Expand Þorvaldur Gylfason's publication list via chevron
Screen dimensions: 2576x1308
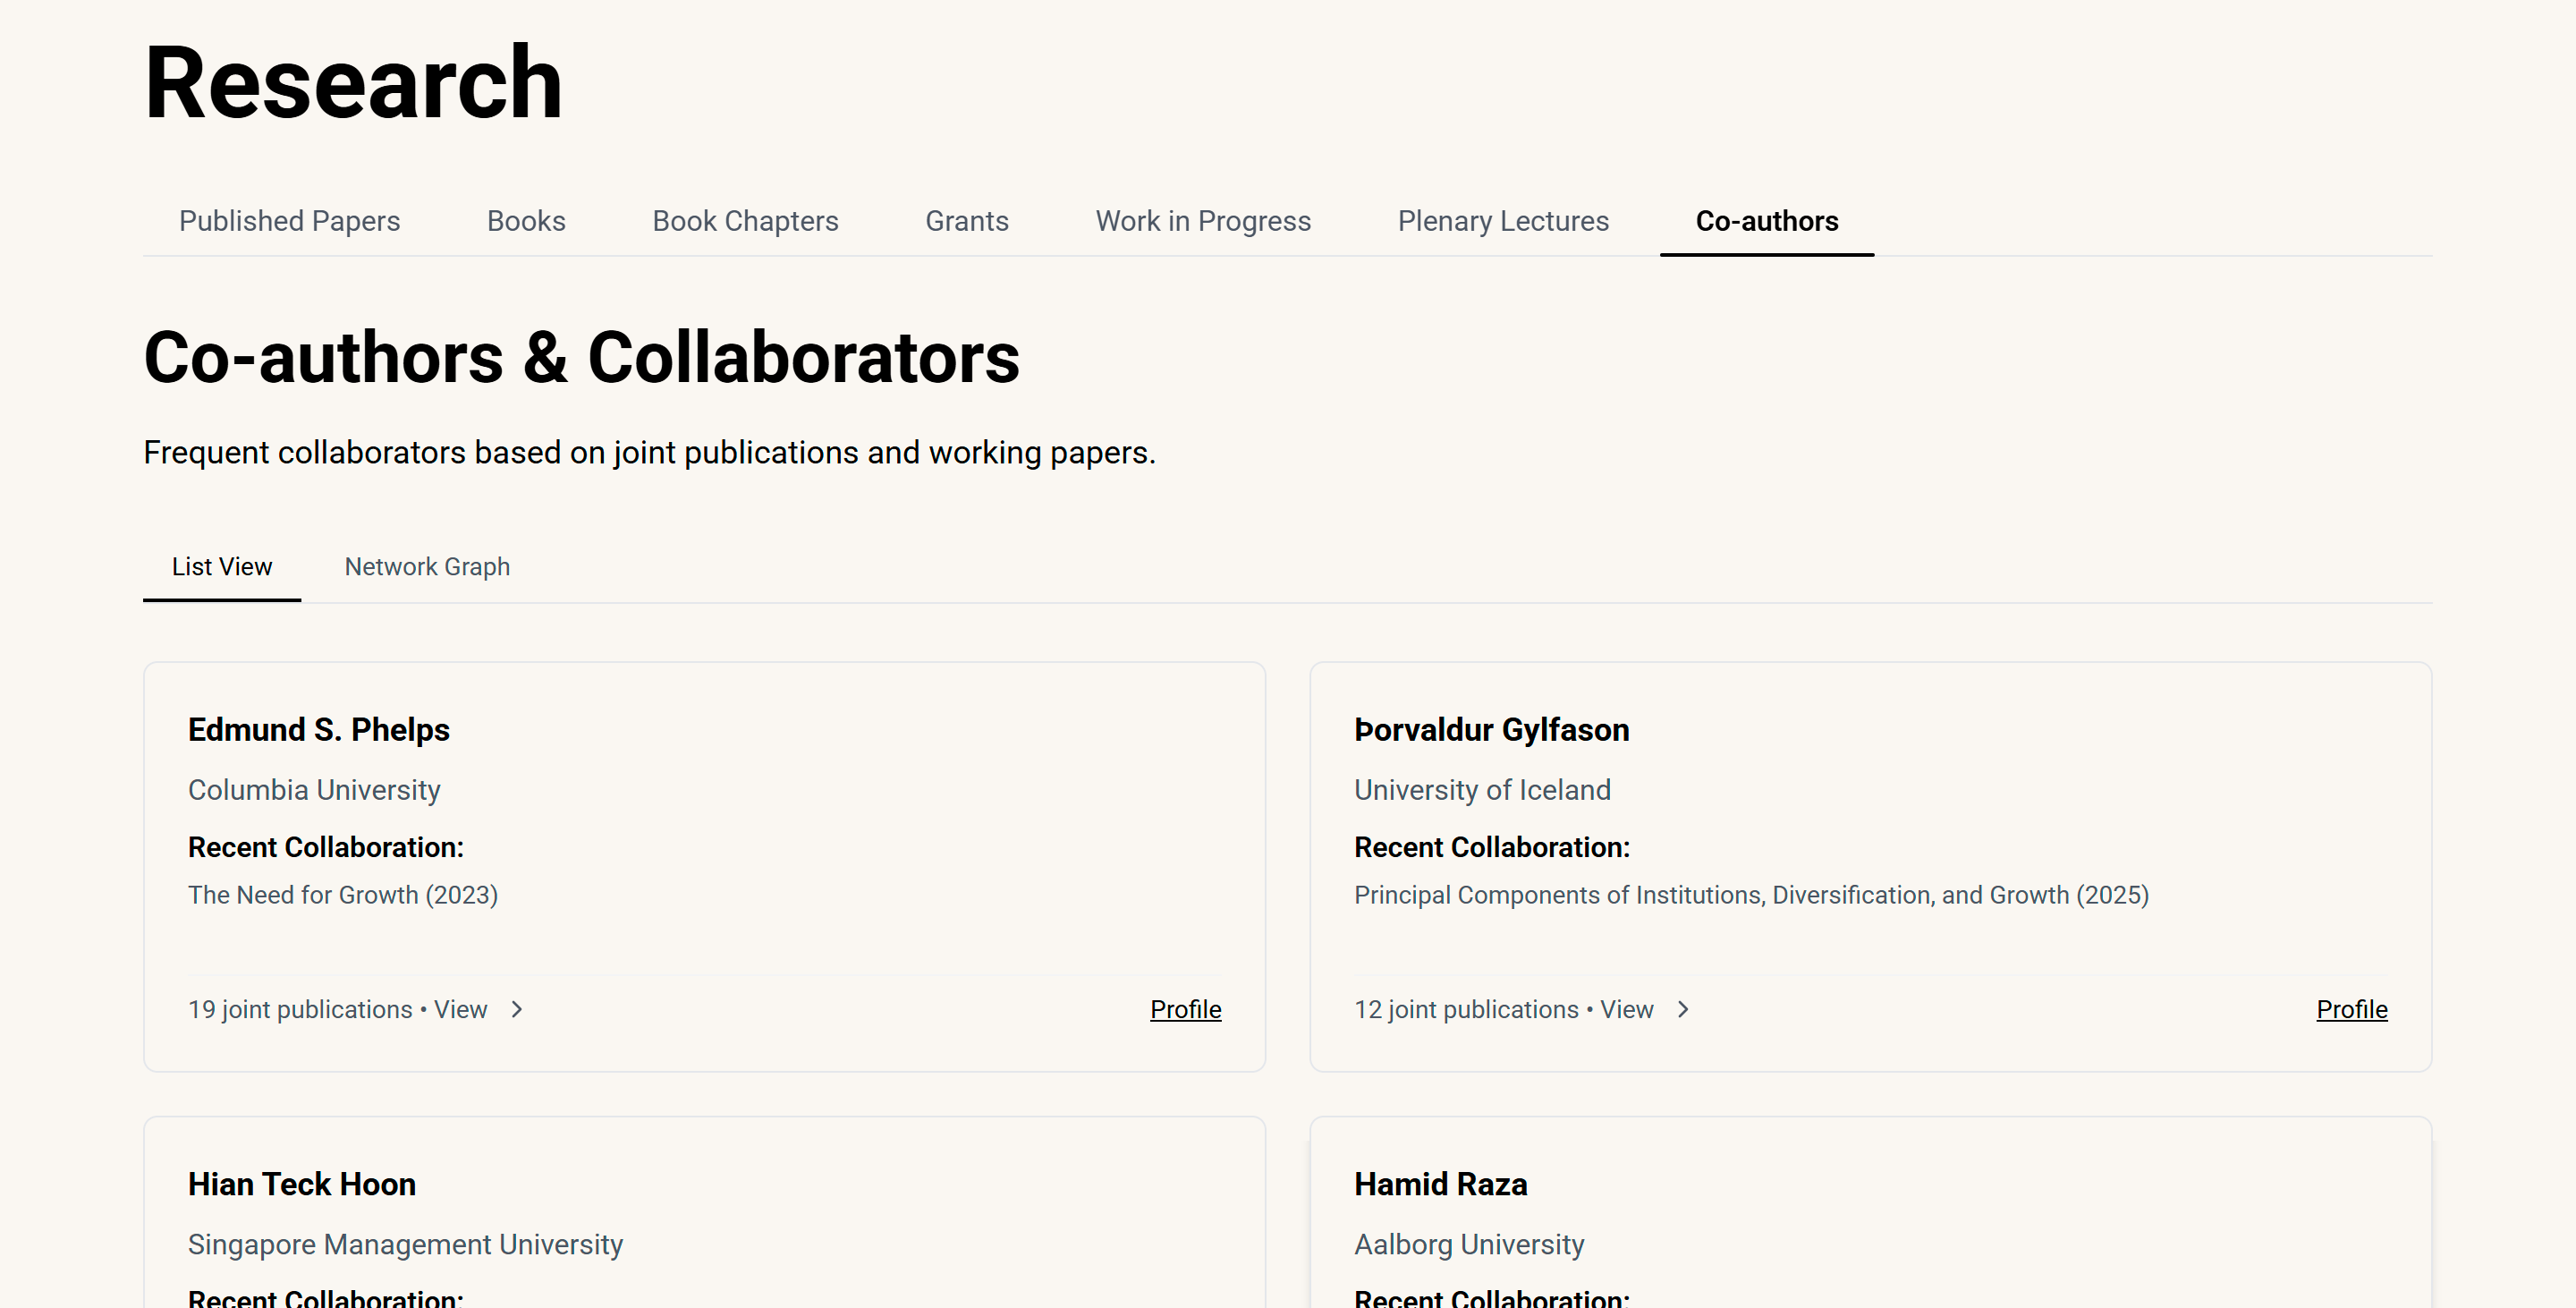pyautogui.click(x=1684, y=1010)
